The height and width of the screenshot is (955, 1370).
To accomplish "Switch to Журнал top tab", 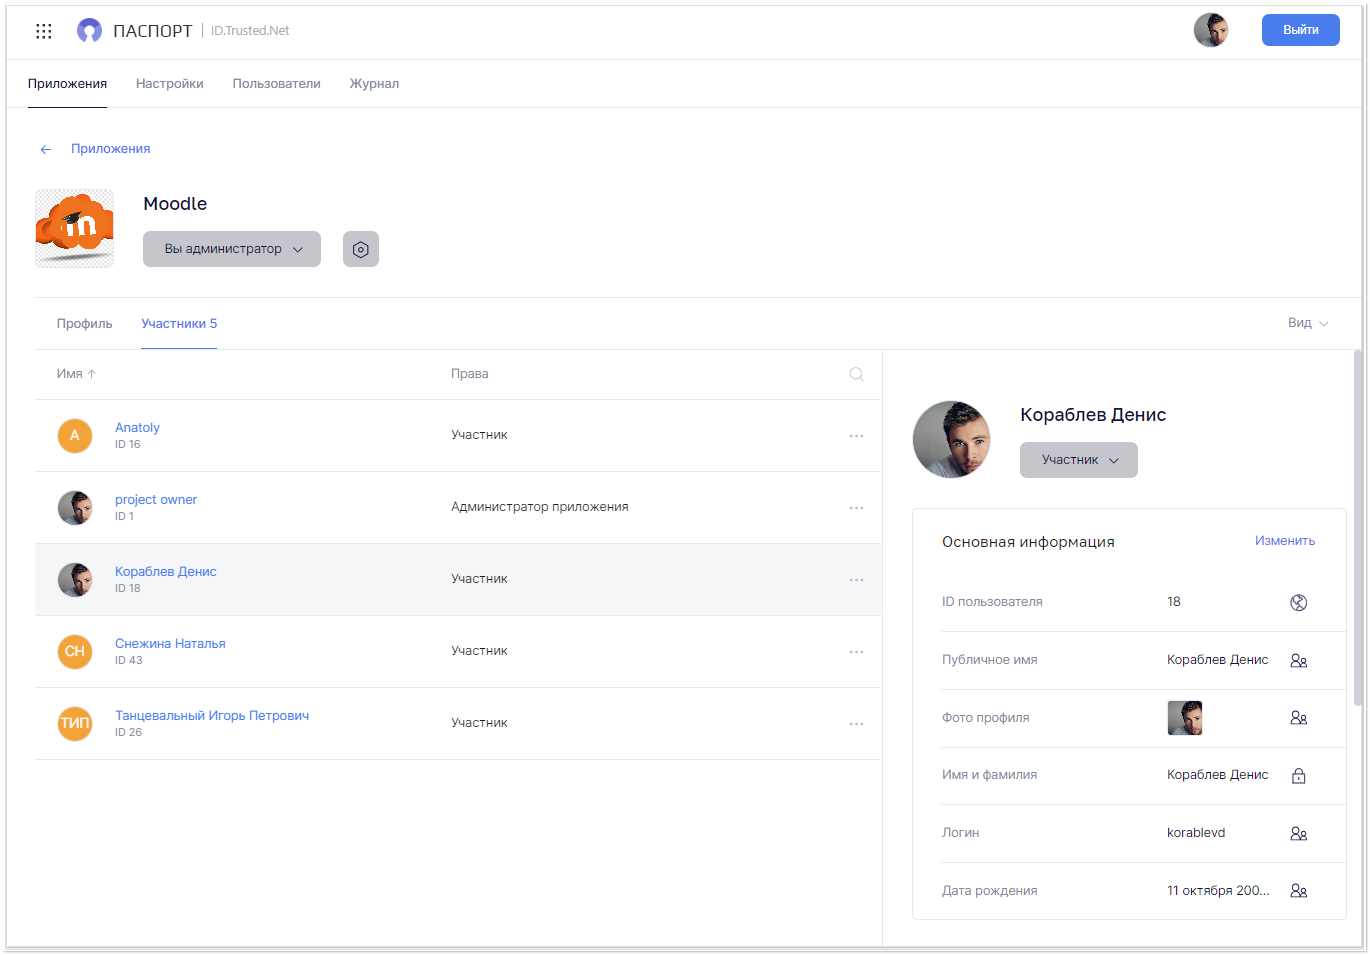I will click(x=374, y=84).
